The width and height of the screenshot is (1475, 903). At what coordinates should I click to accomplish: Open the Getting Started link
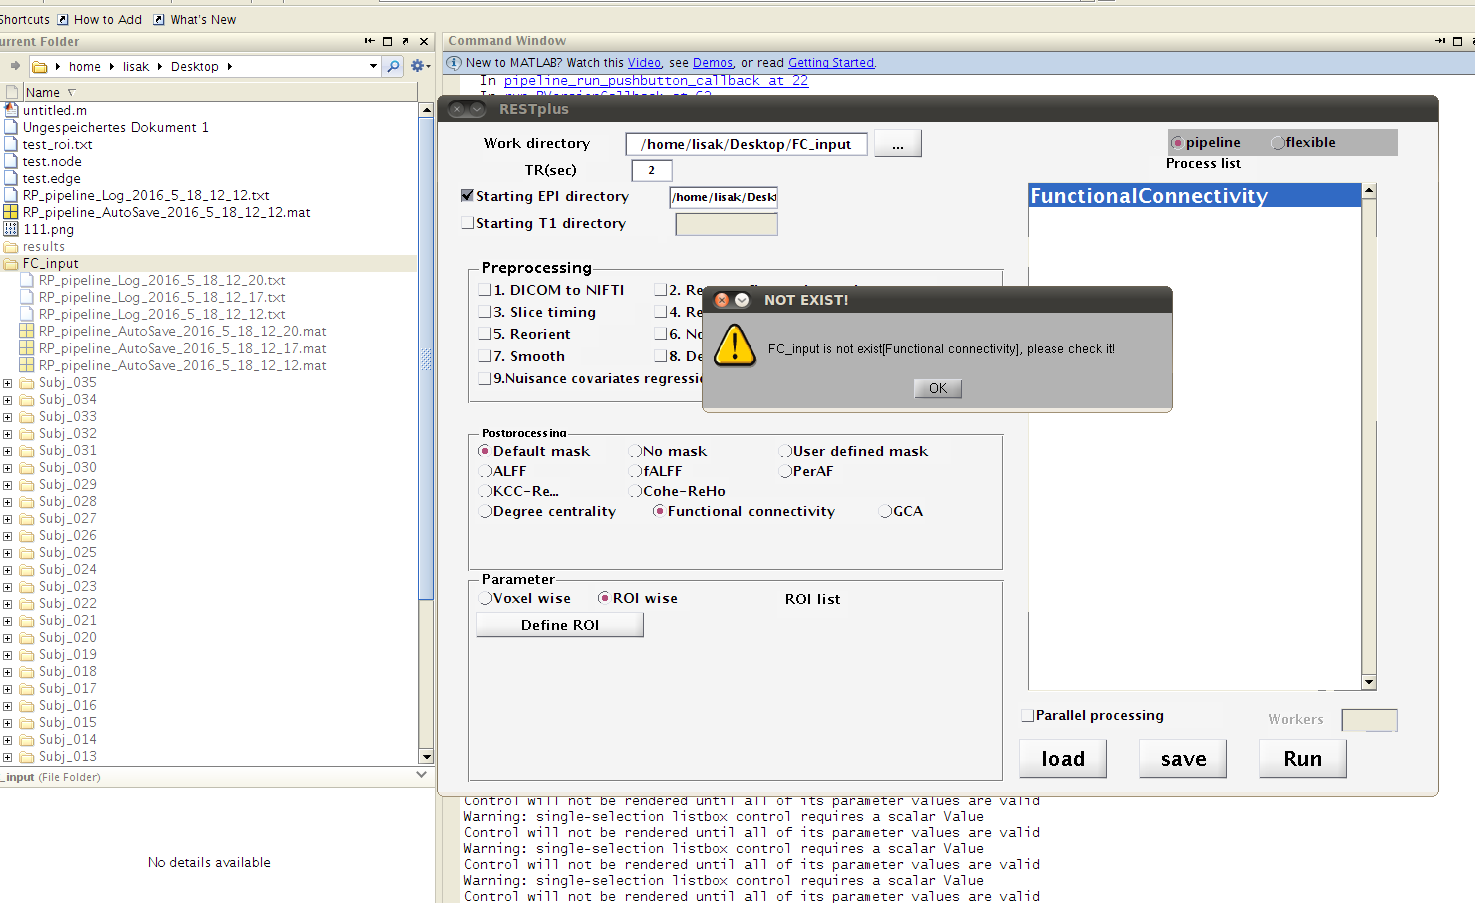(831, 62)
